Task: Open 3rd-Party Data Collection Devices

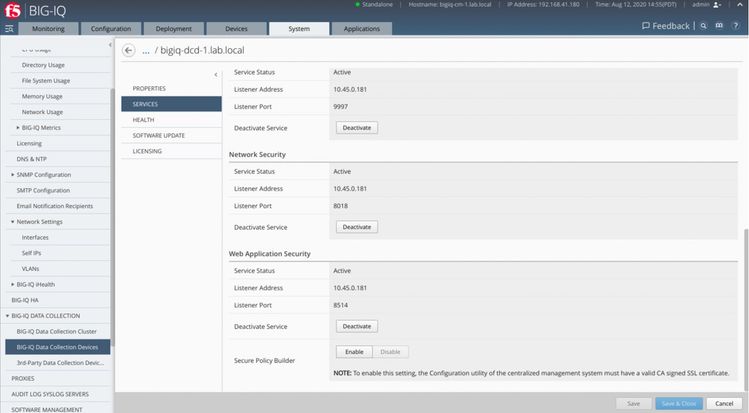Action: point(60,363)
